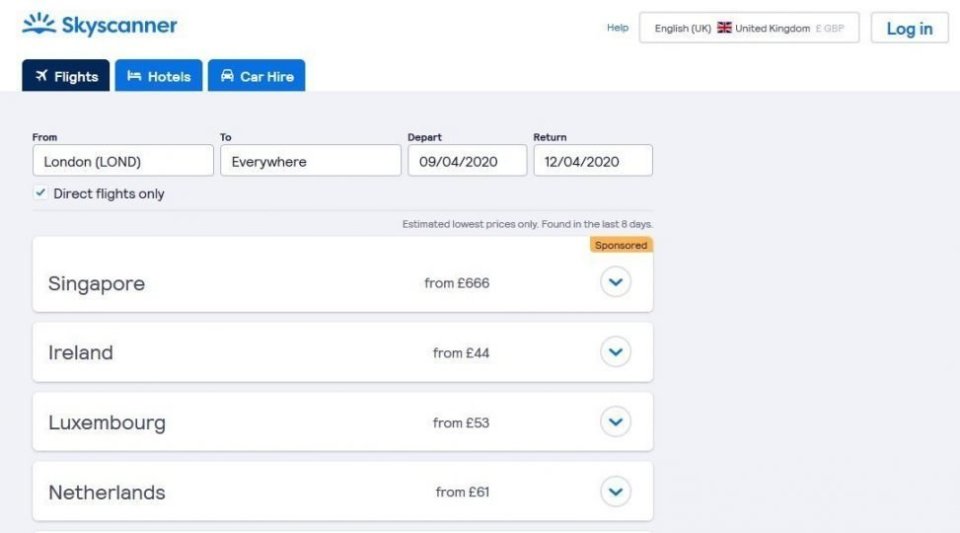Viewport: 960px width, 533px height.
Task: Click the To field showing Everywhere
Action: pos(310,161)
